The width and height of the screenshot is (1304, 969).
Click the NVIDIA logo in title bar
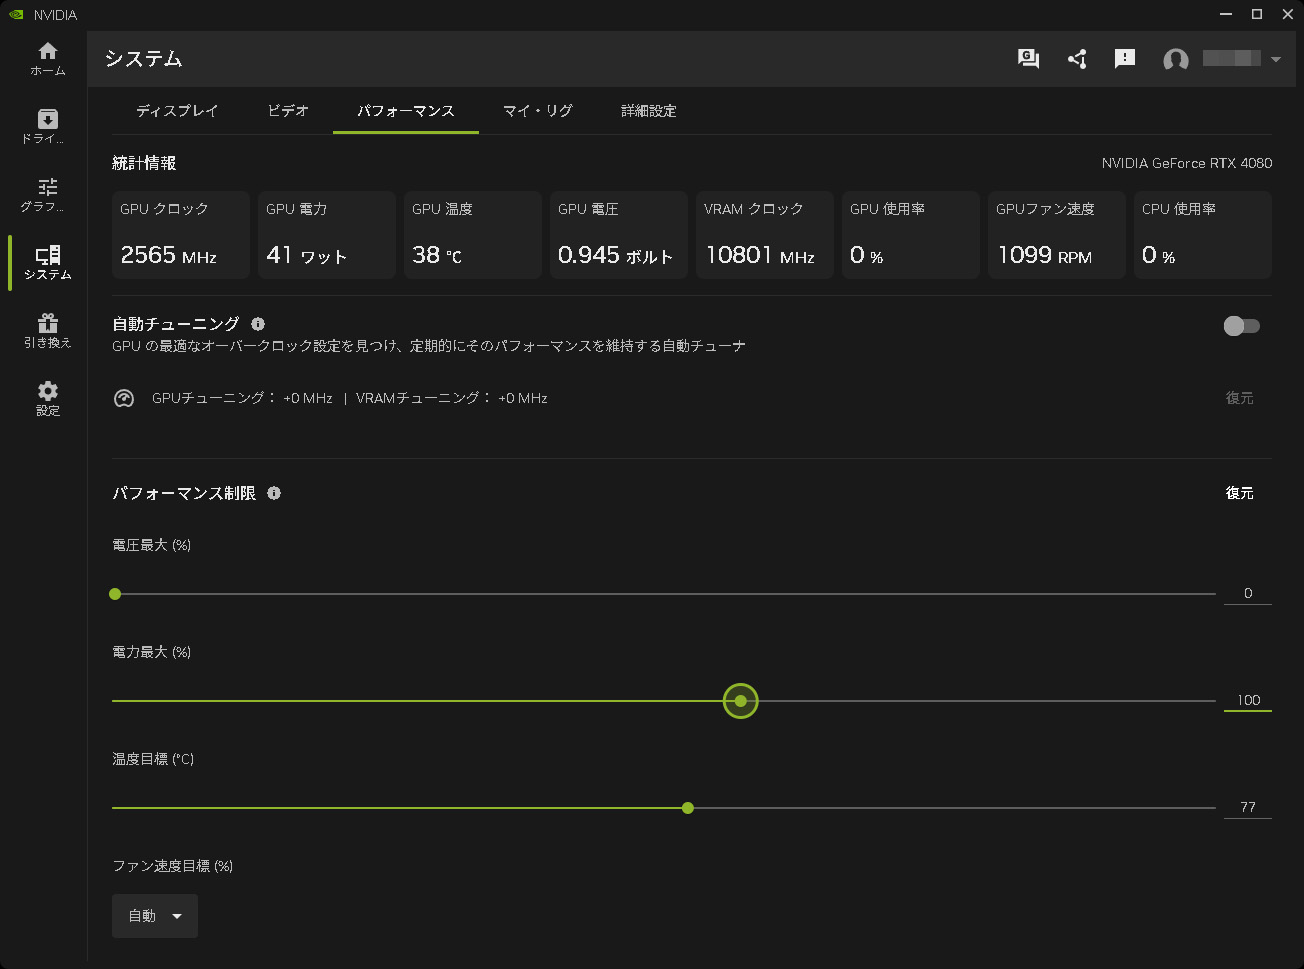16,15
